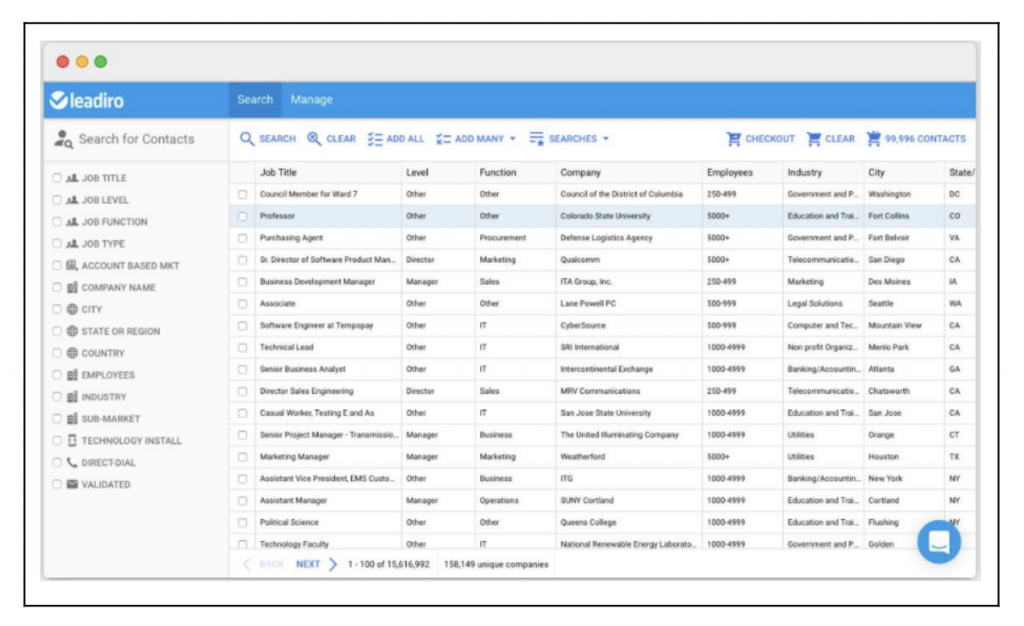Sort by the Company column header
Image resolution: width=1024 pixels, height=626 pixels.
point(581,172)
